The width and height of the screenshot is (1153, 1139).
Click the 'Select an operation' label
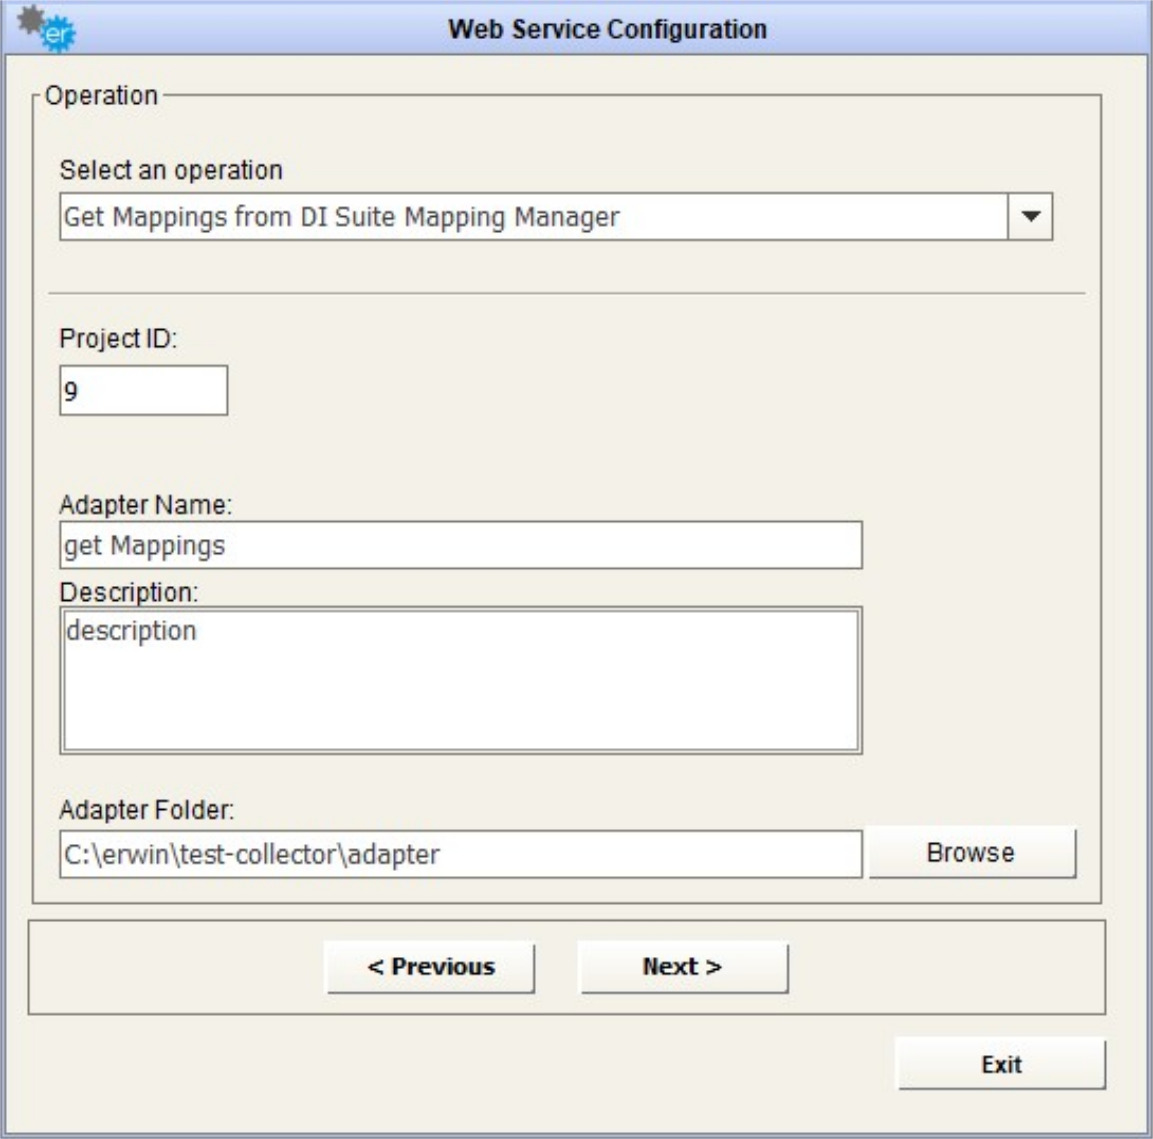tap(171, 170)
